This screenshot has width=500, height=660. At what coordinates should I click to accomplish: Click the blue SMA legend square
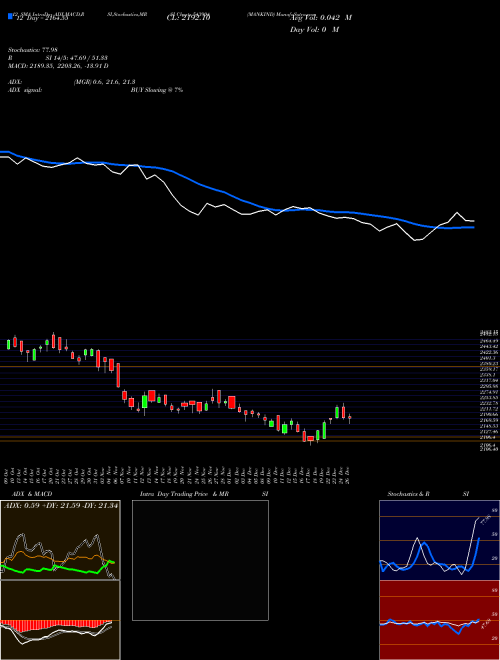[10, 16]
